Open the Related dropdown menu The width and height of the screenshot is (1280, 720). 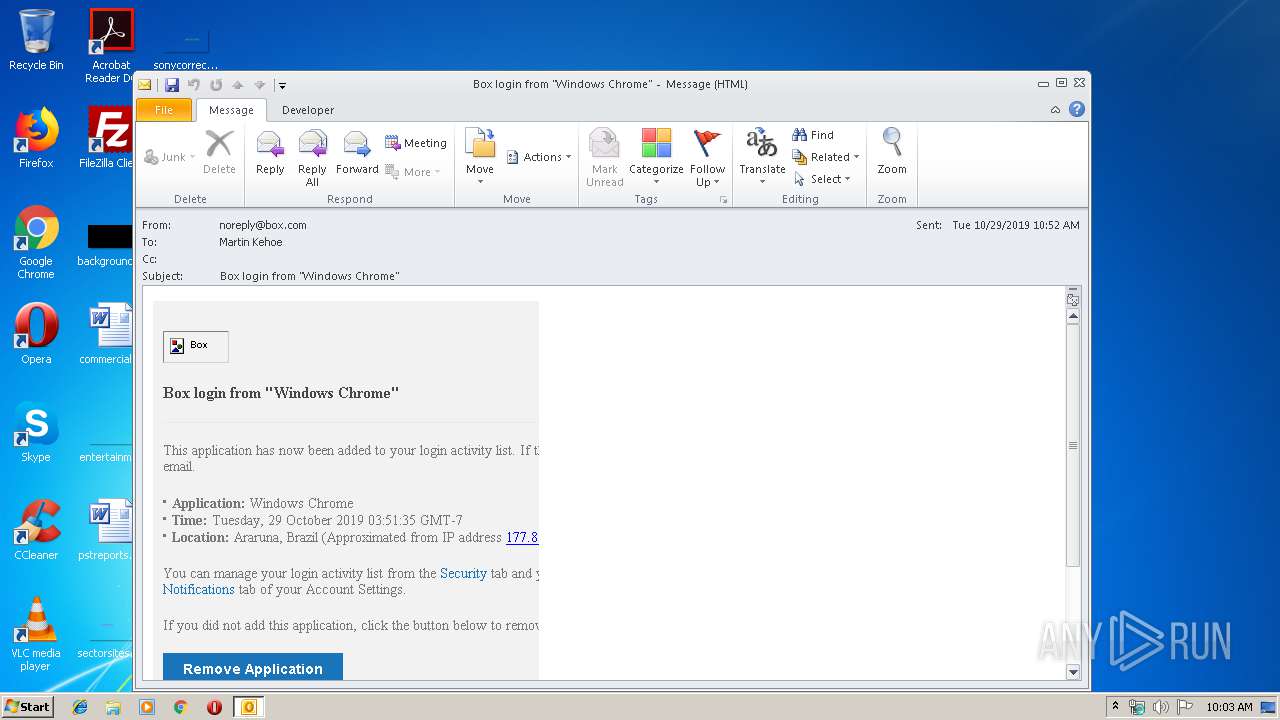click(826, 157)
